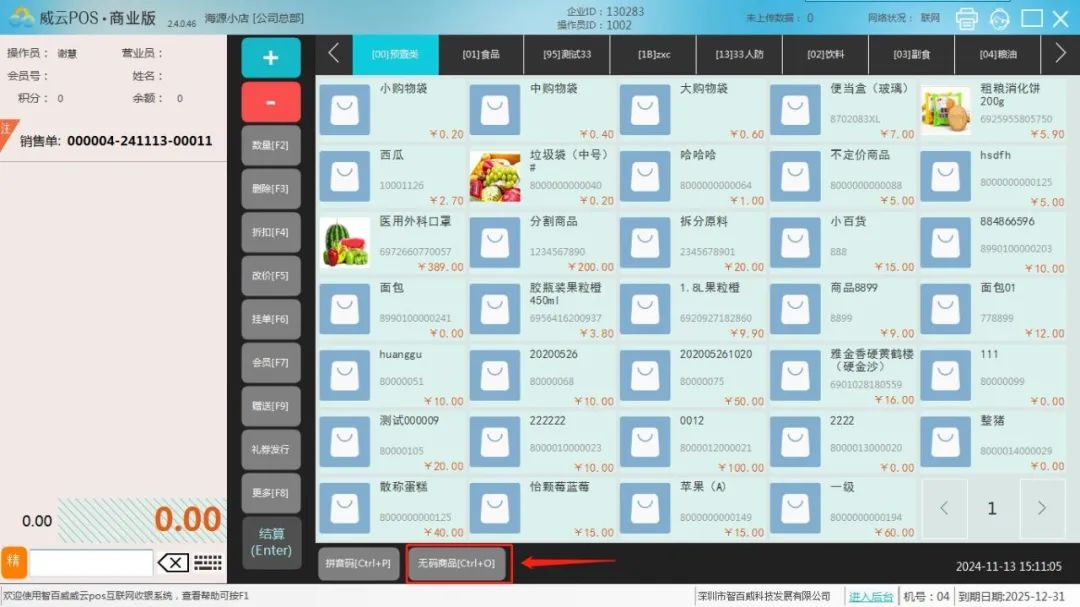This screenshot has height=607, width=1080.
Task: Select the 雅金香硬黄鹤楼 product icon
Action: [x=795, y=375]
